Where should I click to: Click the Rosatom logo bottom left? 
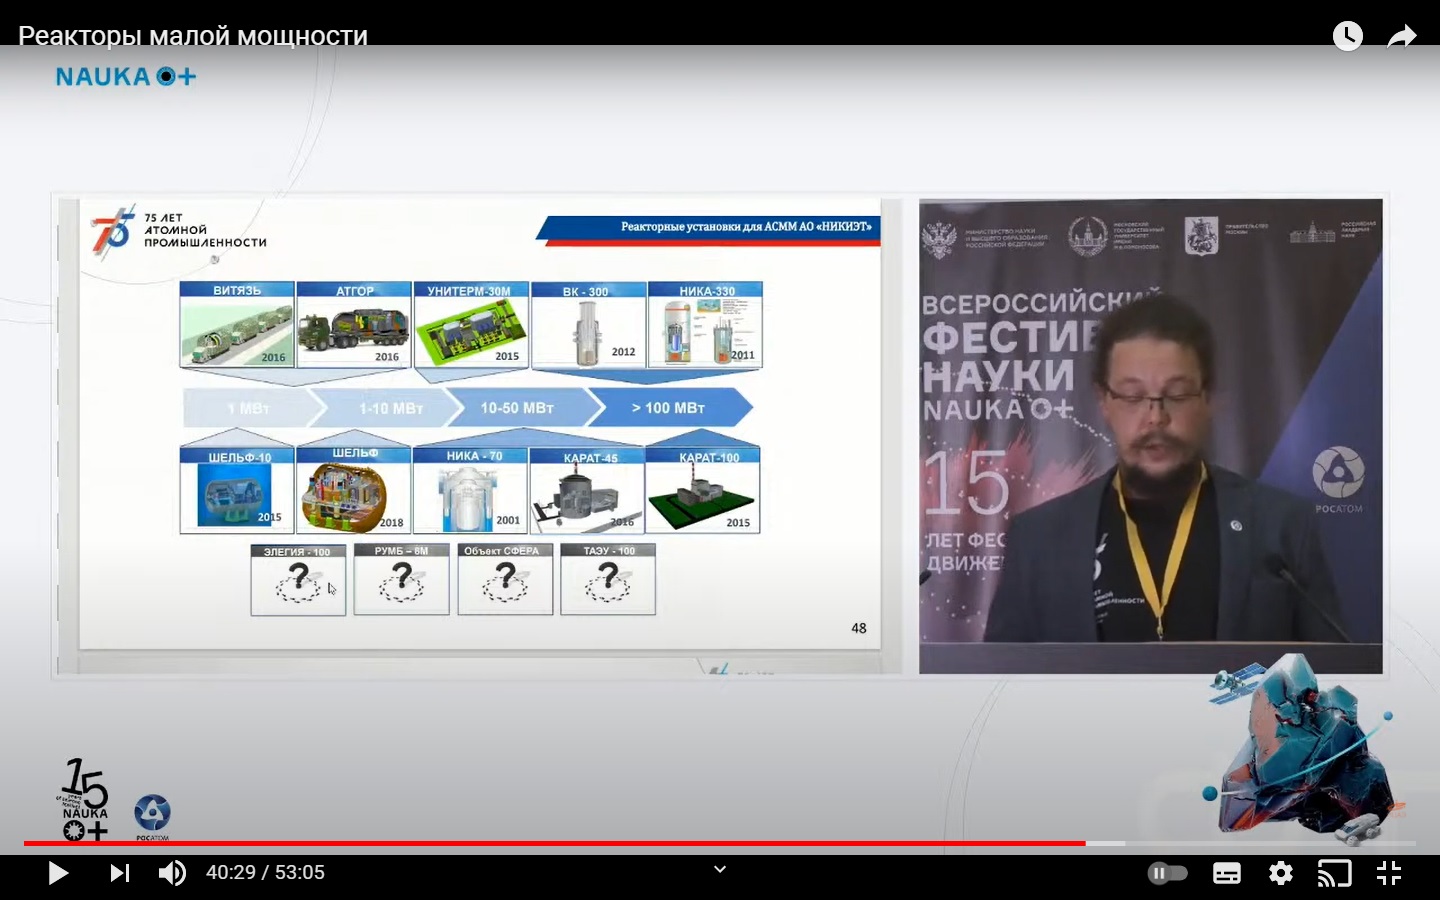pos(152,816)
